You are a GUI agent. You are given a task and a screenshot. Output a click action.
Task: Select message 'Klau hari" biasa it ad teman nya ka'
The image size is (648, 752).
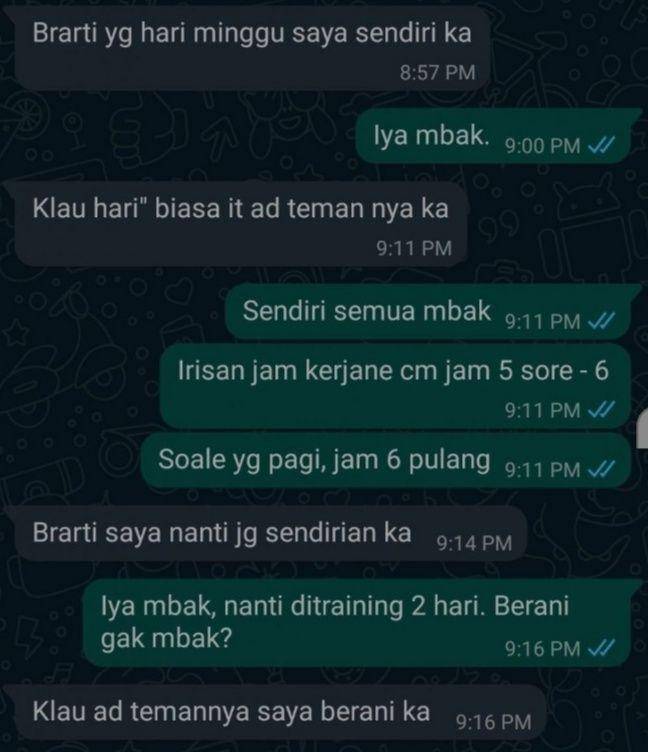(x=241, y=224)
